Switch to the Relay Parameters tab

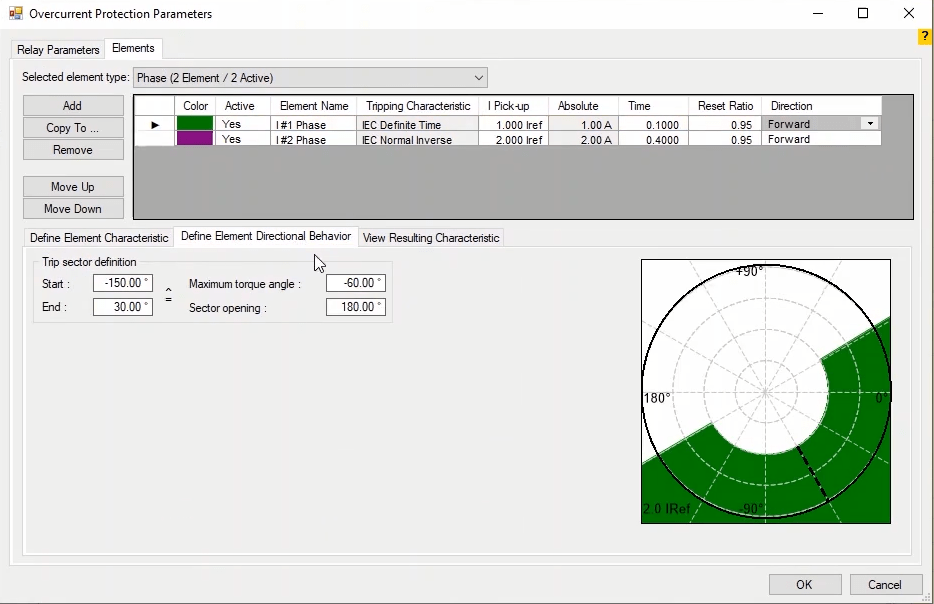(58, 49)
